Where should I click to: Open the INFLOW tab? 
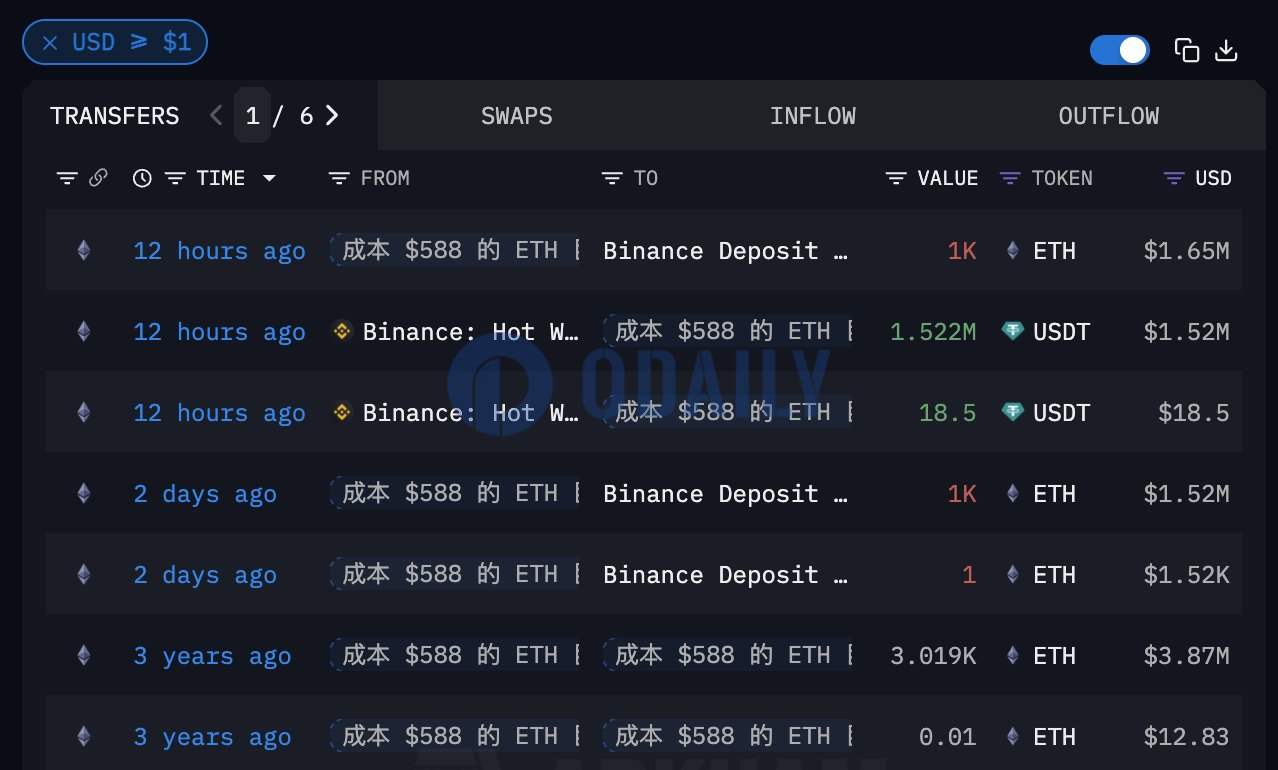[x=813, y=116]
